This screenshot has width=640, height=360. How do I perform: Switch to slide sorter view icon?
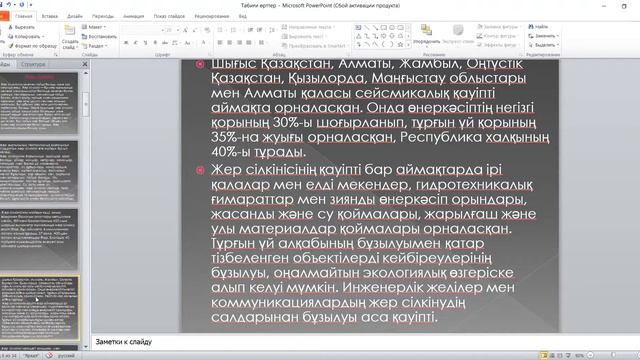click(x=552, y=356)
